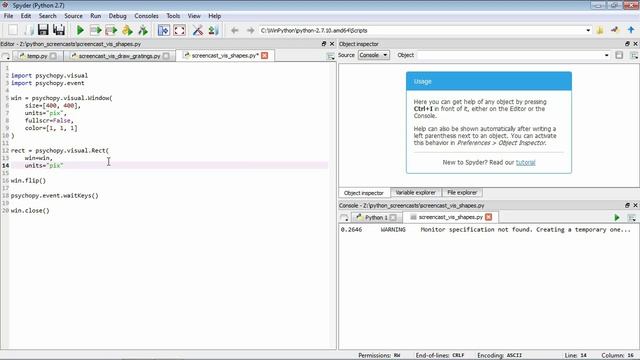
Task: Open the Search menu
Action: pyautogui.click(x=47, y=16)
